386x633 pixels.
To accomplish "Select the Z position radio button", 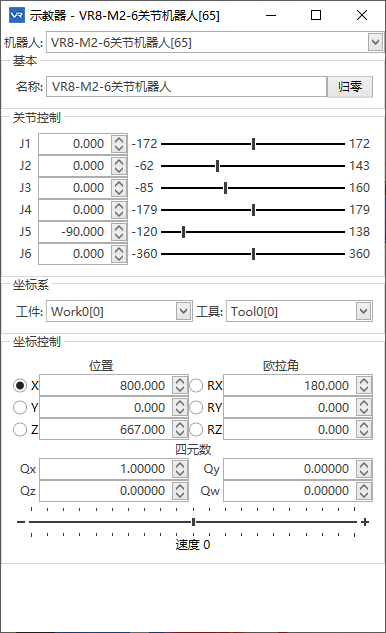I will coord(20,429).
